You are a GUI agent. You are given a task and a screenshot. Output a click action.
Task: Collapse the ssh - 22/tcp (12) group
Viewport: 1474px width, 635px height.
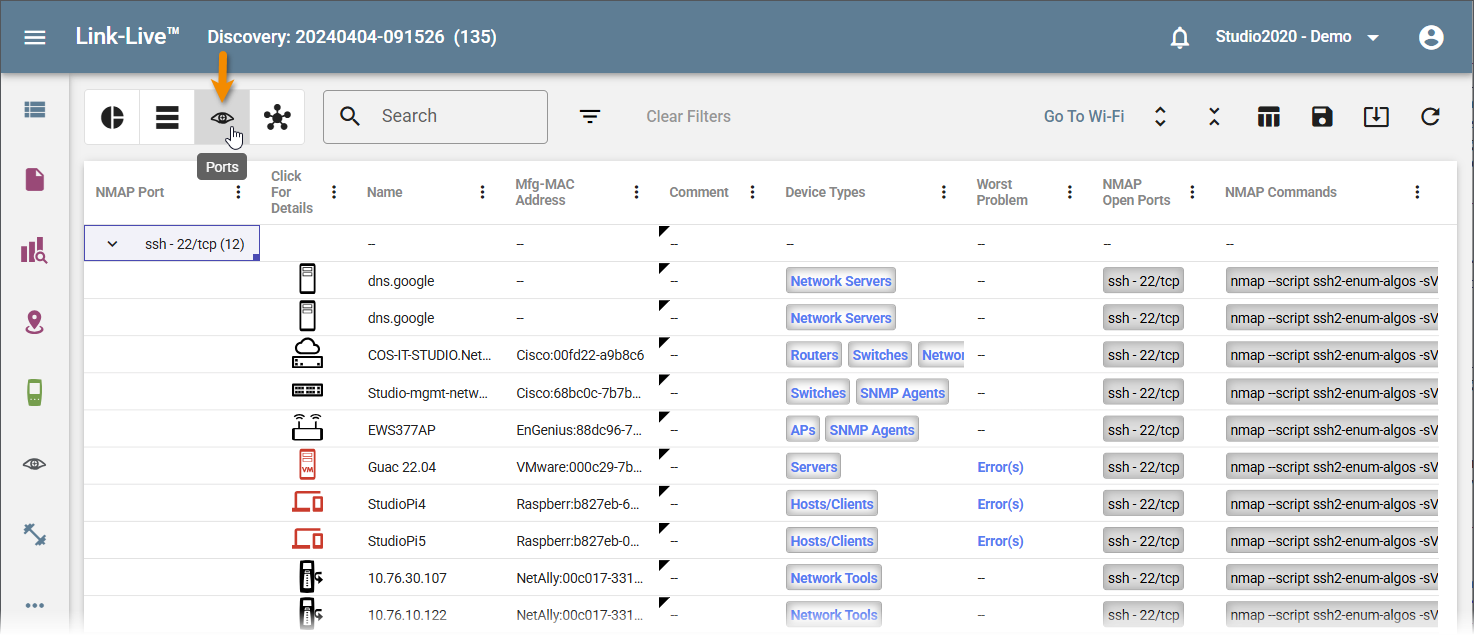(112, 244)
